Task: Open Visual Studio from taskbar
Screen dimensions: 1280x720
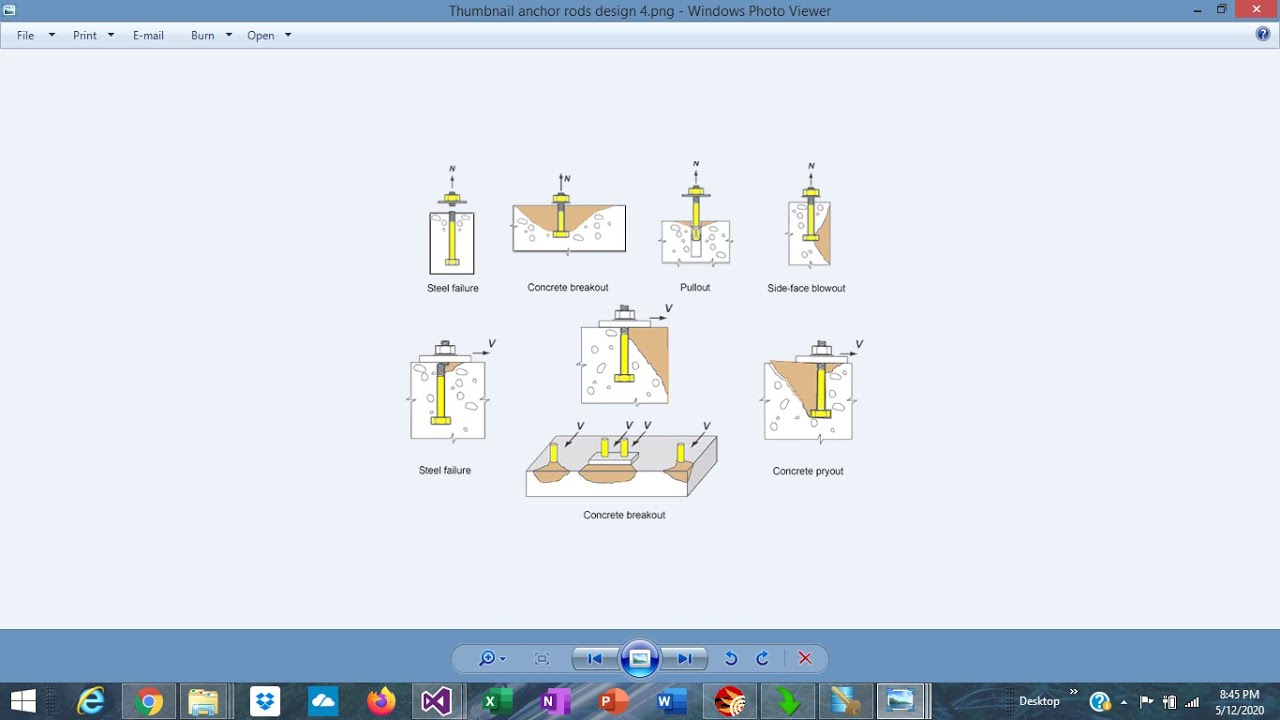Action: pos(436,701)
